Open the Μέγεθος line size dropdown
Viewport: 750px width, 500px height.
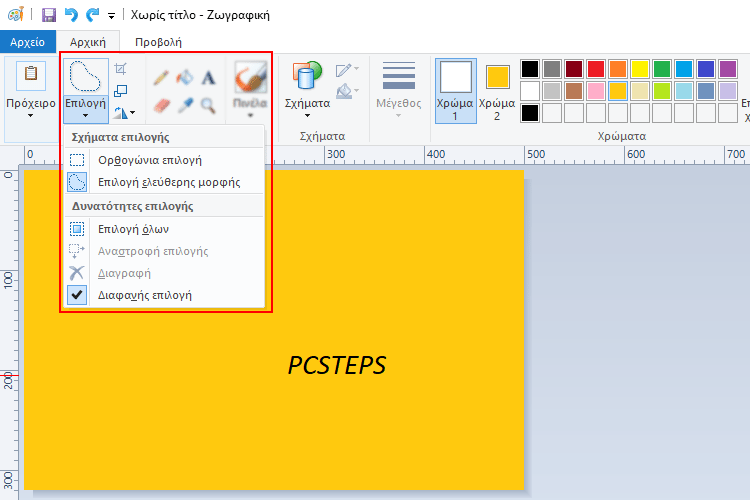398,90
